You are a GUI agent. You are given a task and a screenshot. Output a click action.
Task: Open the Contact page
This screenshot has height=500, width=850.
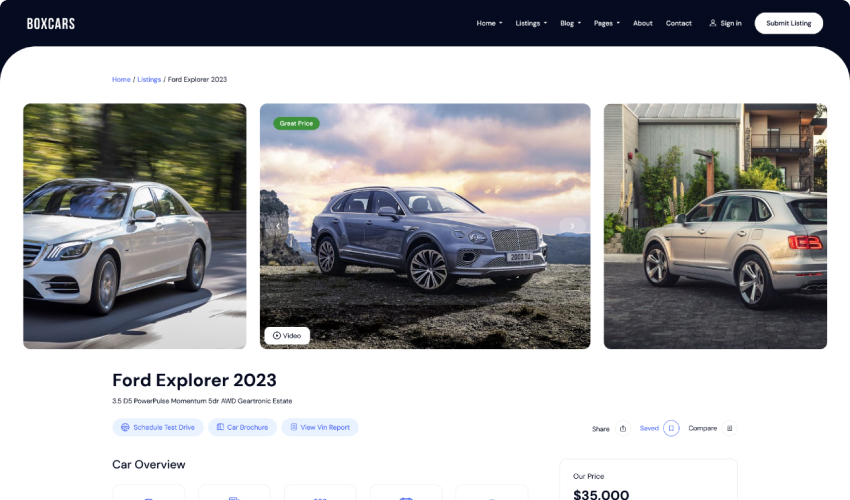click(679, 23)
